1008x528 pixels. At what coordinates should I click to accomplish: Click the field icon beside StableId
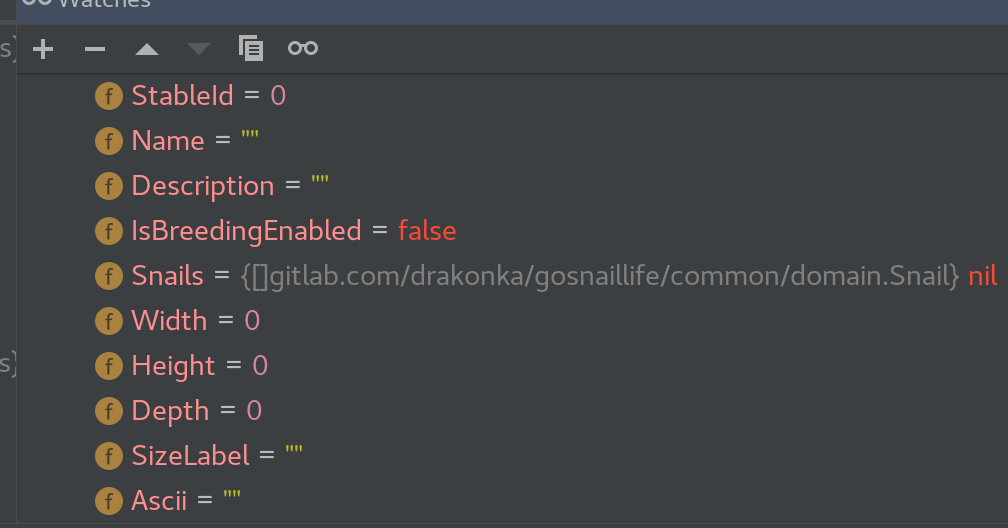coord(109,96)
